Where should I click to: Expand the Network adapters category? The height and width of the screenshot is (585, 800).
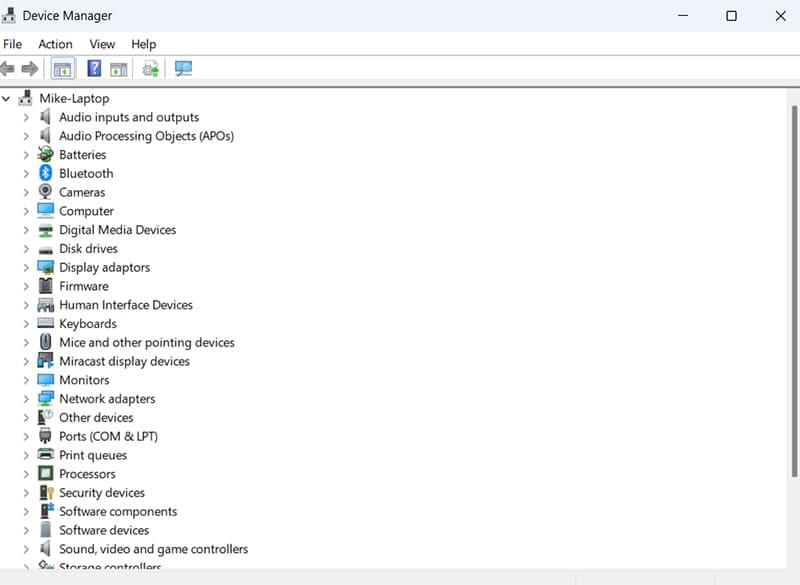[26, 398]
